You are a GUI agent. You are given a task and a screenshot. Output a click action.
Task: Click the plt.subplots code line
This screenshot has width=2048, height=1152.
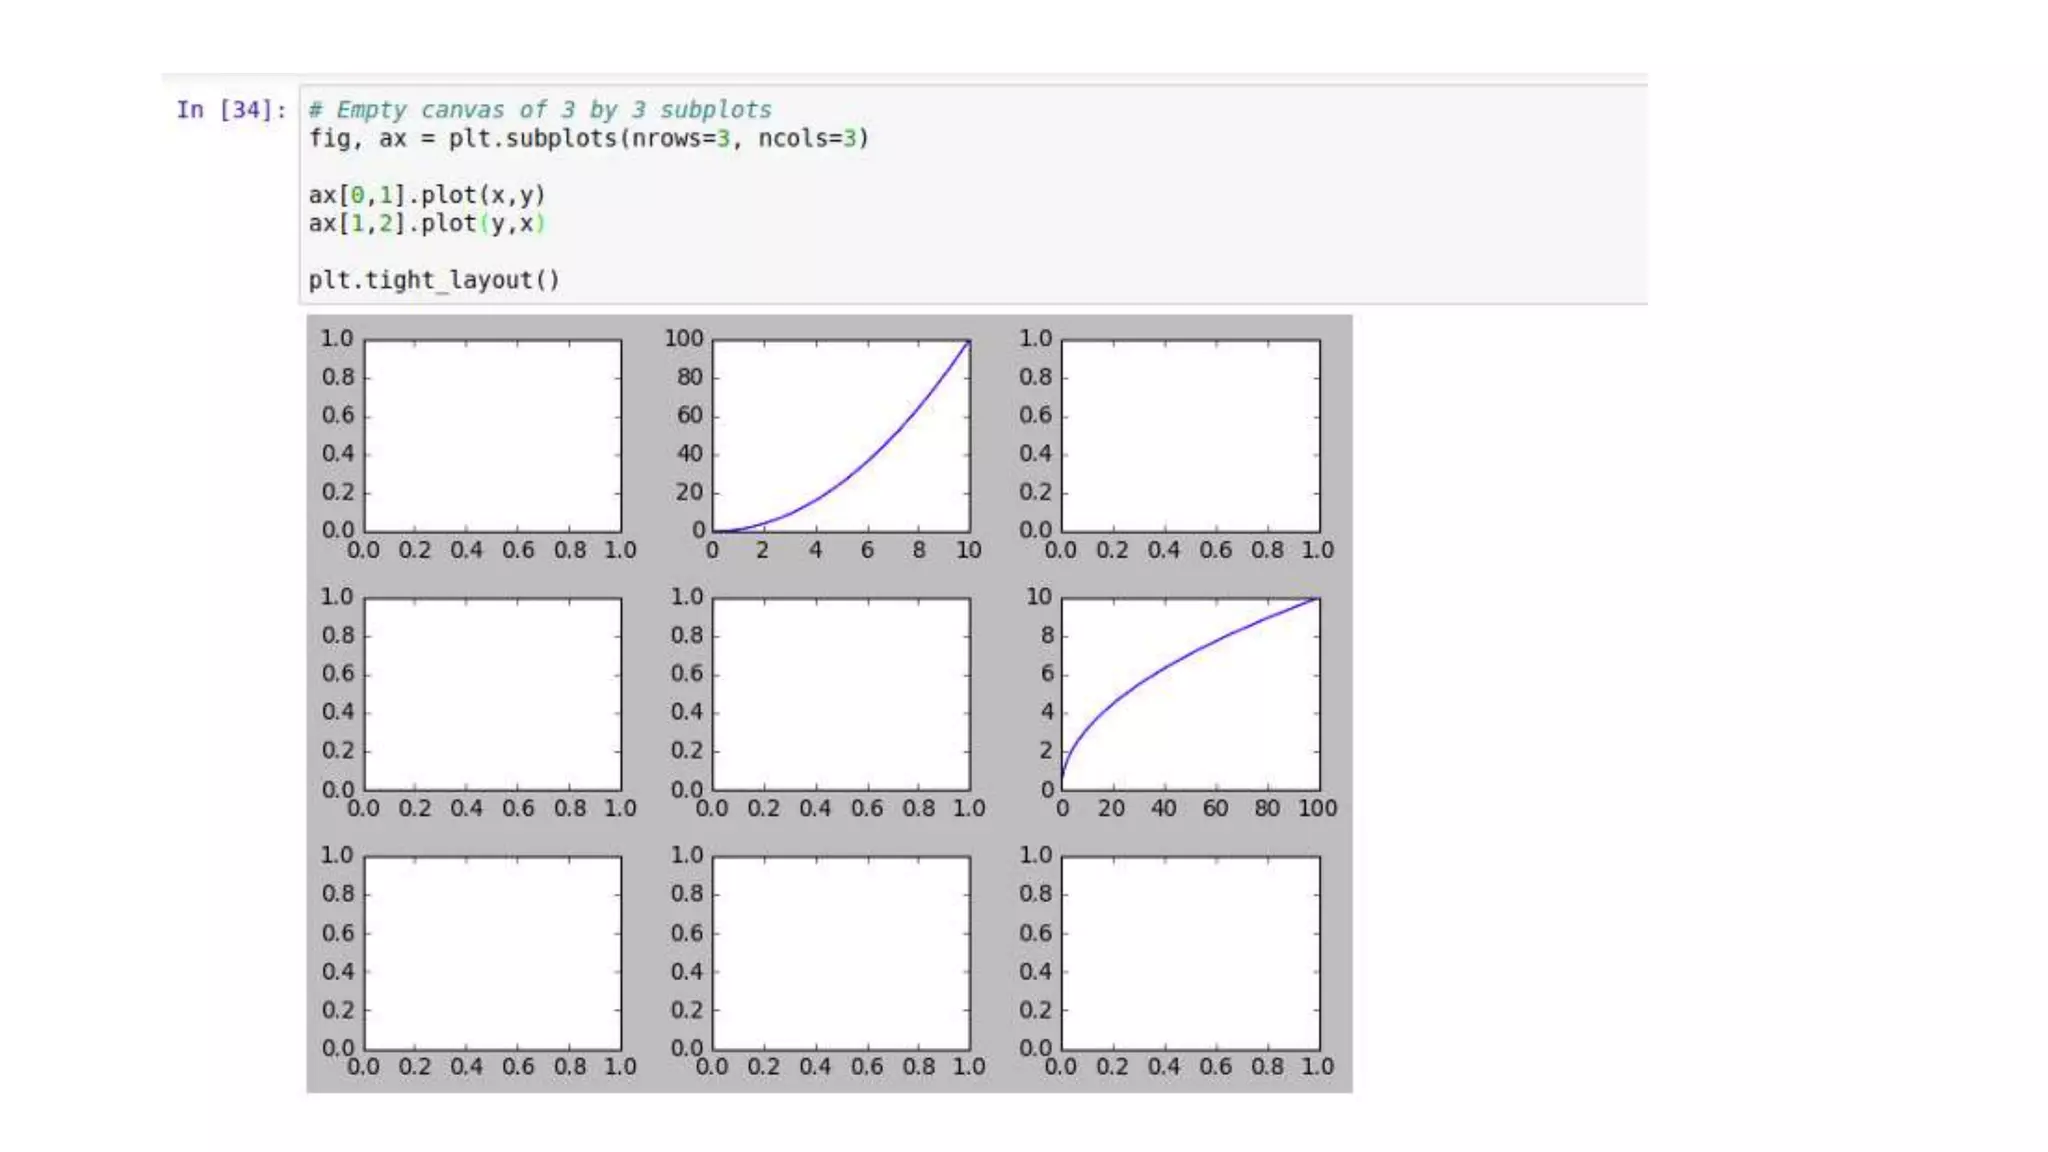[x=588, y=138]
